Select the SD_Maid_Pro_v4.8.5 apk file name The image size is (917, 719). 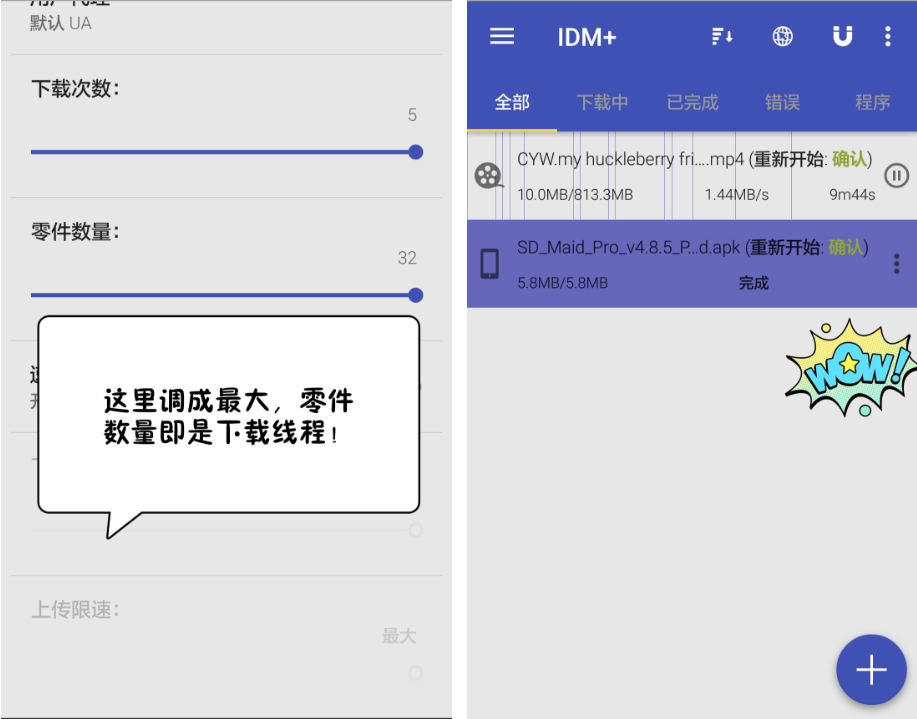[629, 247]
